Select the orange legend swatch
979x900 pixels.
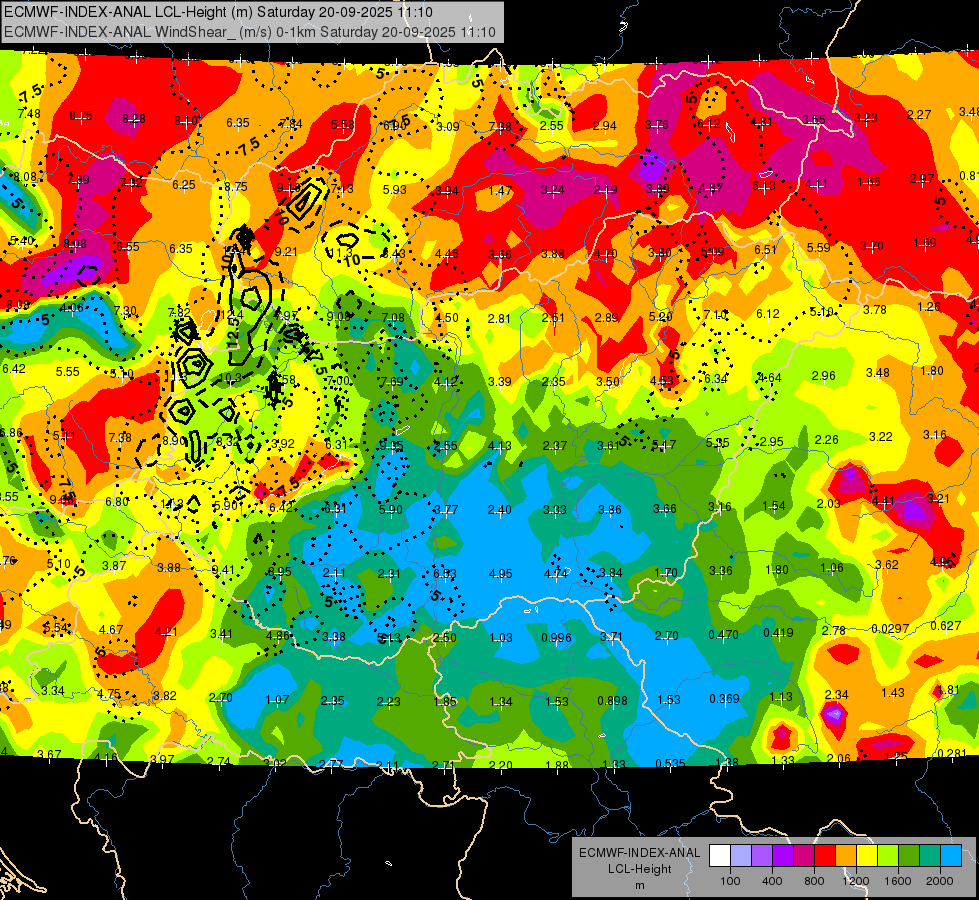[x=846, y=855]
